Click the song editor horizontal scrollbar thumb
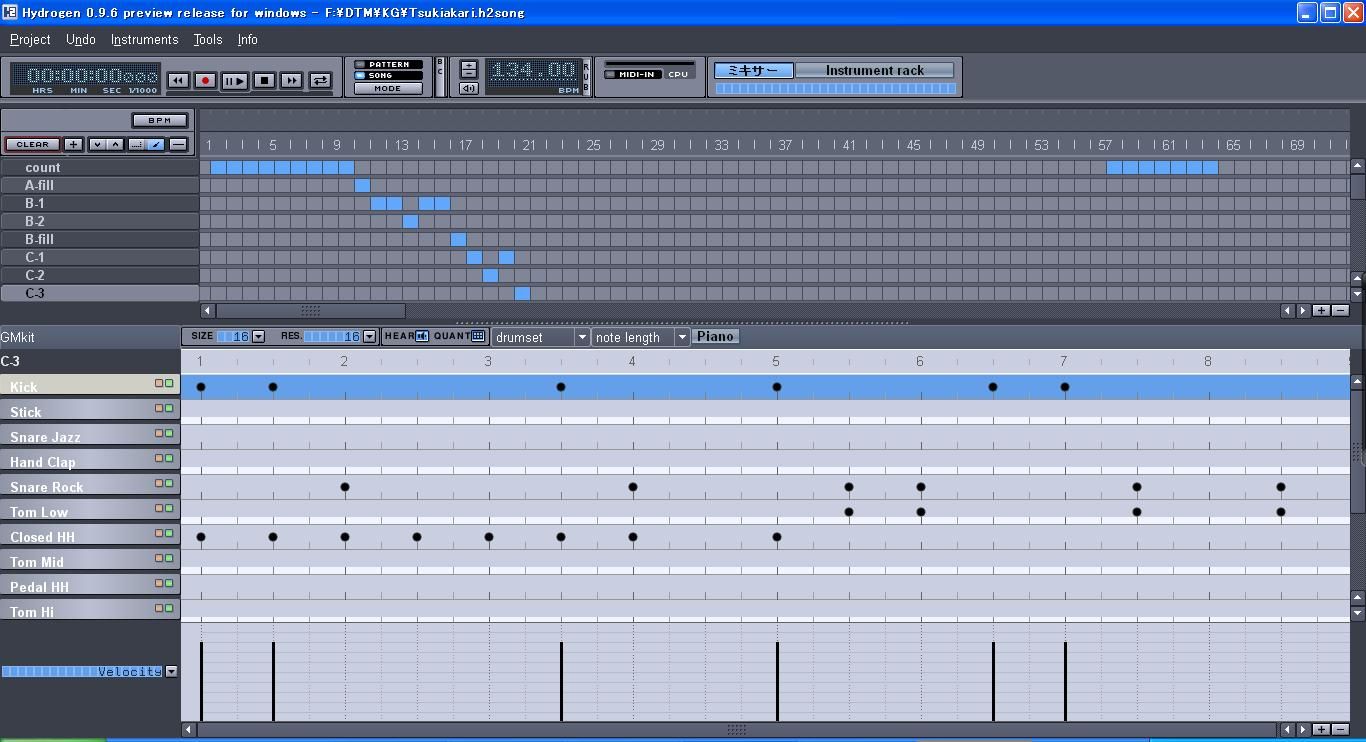This screenshot has height=742, width=1366. click(311, 311)
